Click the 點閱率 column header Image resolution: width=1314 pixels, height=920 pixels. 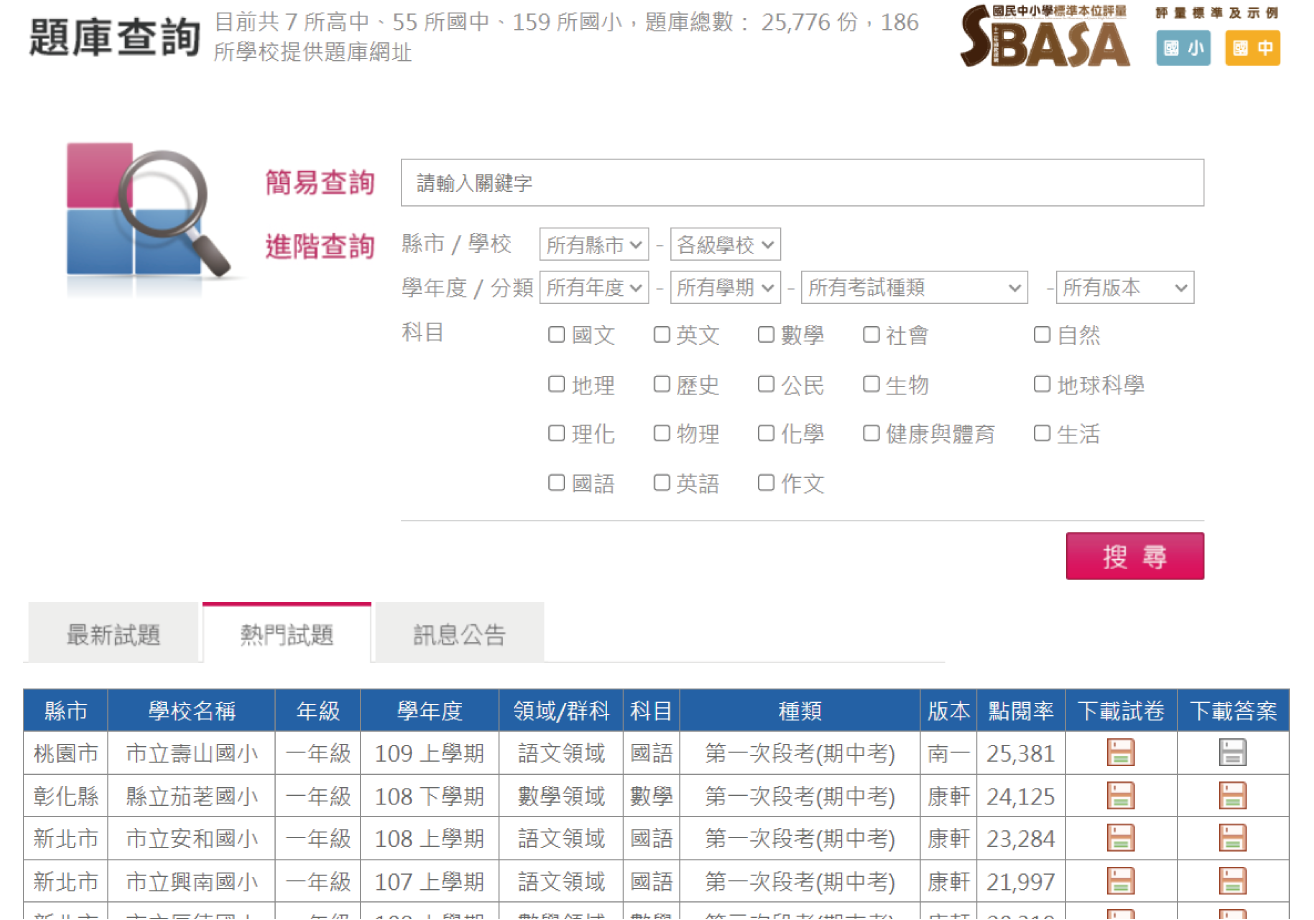click(x=1020, y=711)
